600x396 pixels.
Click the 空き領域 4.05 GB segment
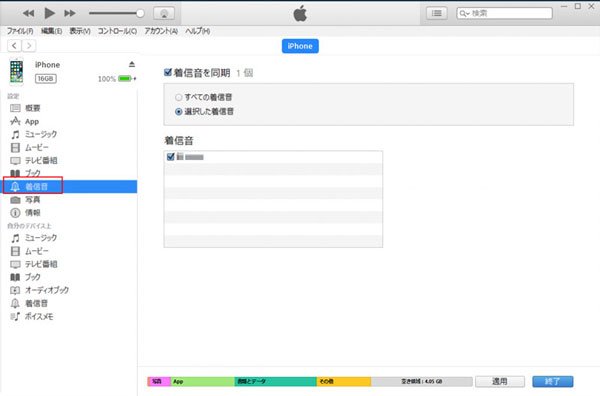[422, 381]
